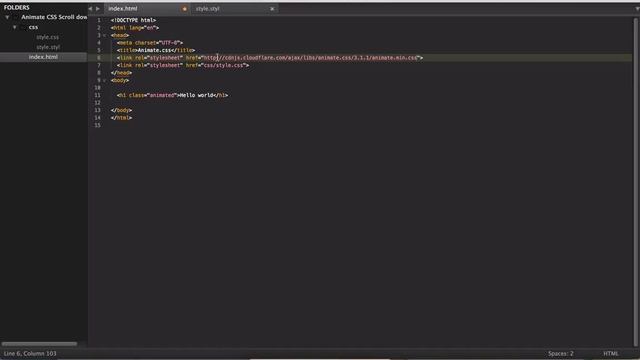Open style.css in the sidebar
Viewport: 640px width, 360px height.
coord(47,37)
